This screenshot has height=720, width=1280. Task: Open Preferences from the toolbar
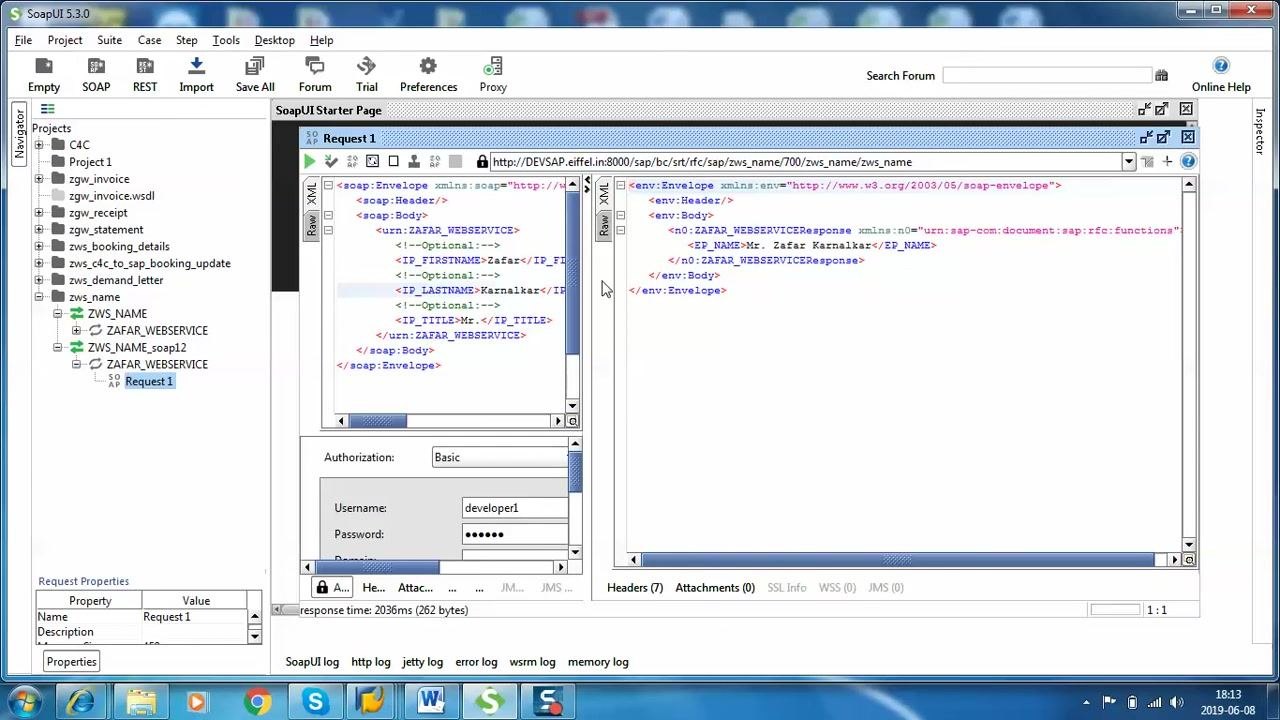tap(428, 75)
